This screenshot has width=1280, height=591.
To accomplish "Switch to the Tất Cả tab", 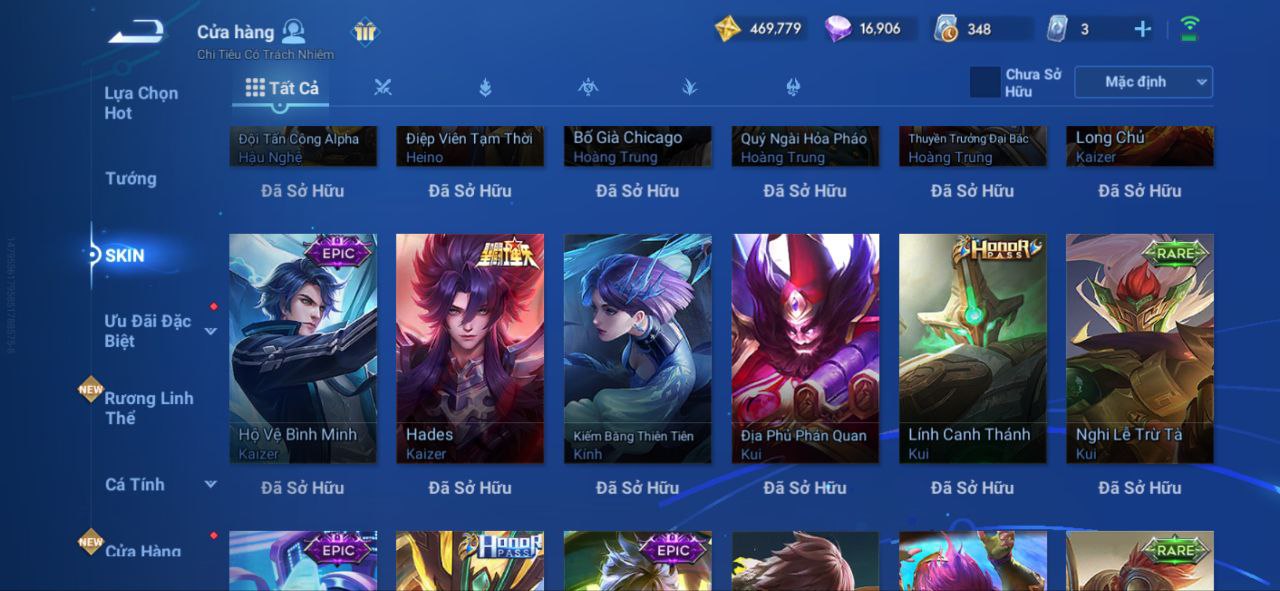I will tap(281, 88).
